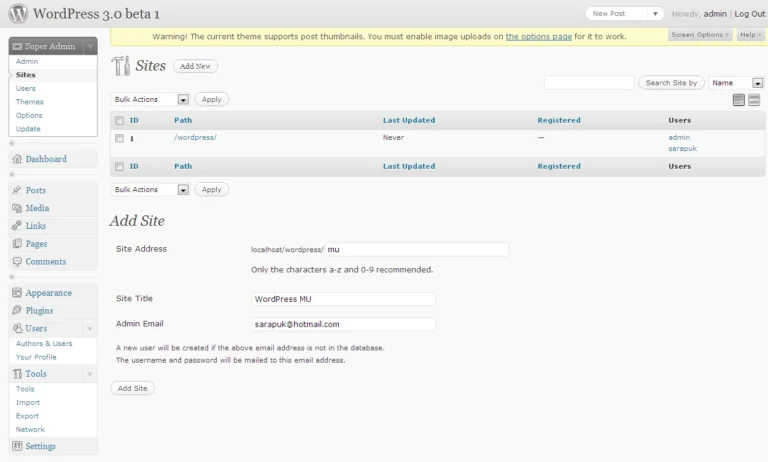
Task: Click the Dashboard house icon
Action: [x=17, y=159]
